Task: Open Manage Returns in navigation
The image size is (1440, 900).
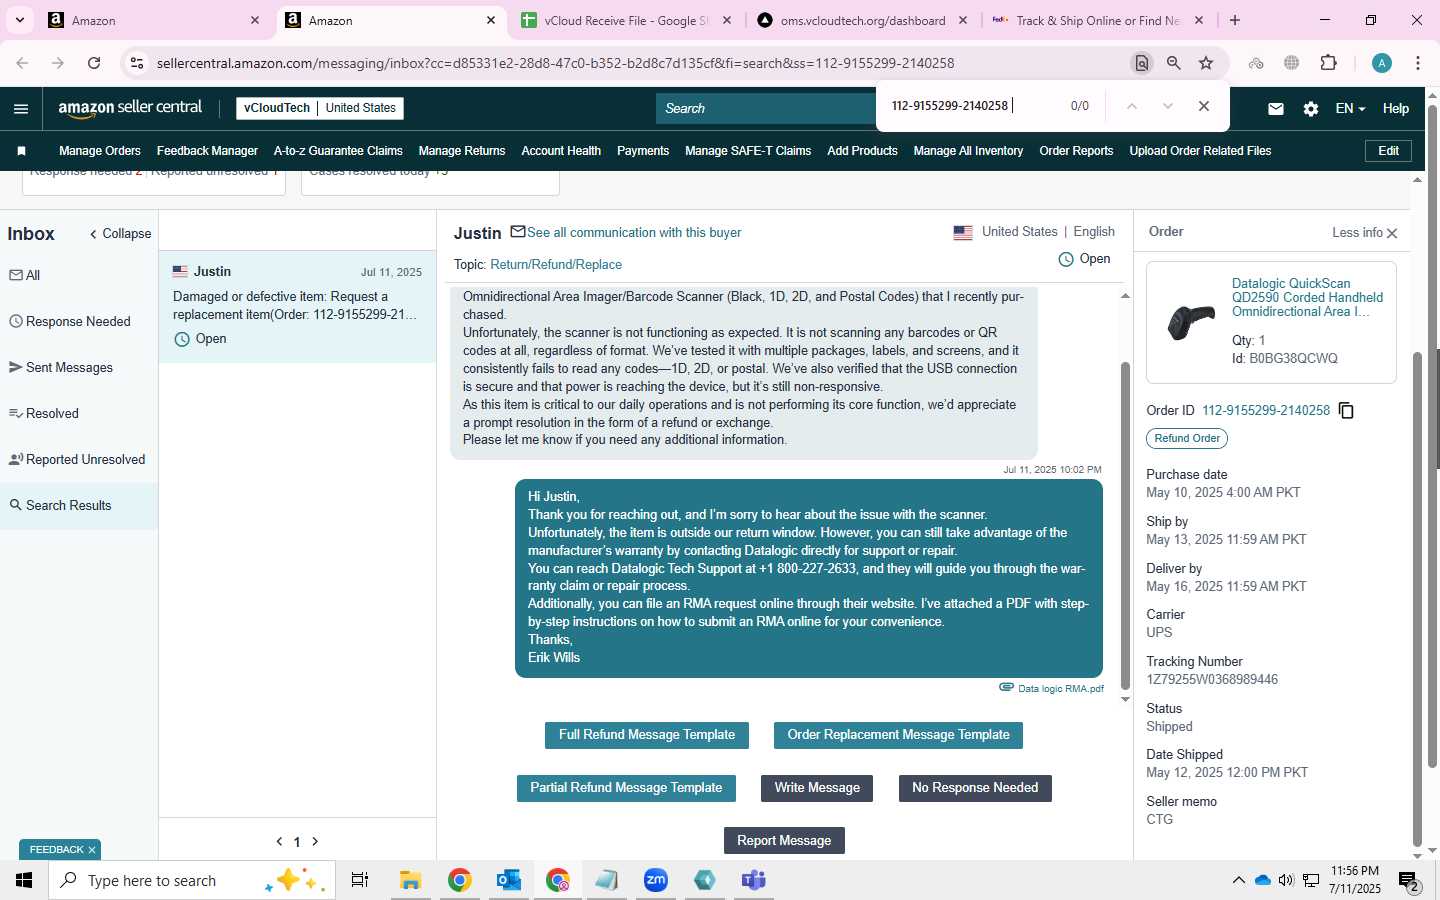Action: click(x=462, y=151)
